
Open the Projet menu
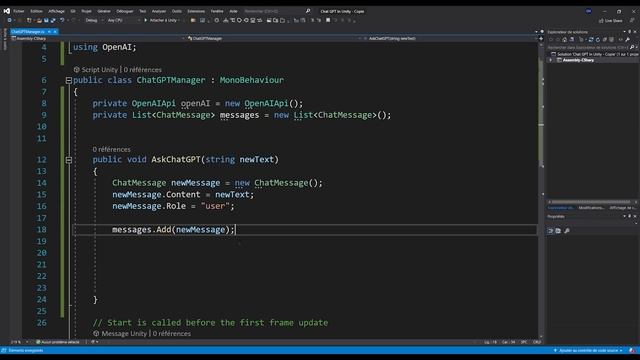pos(86,11)
